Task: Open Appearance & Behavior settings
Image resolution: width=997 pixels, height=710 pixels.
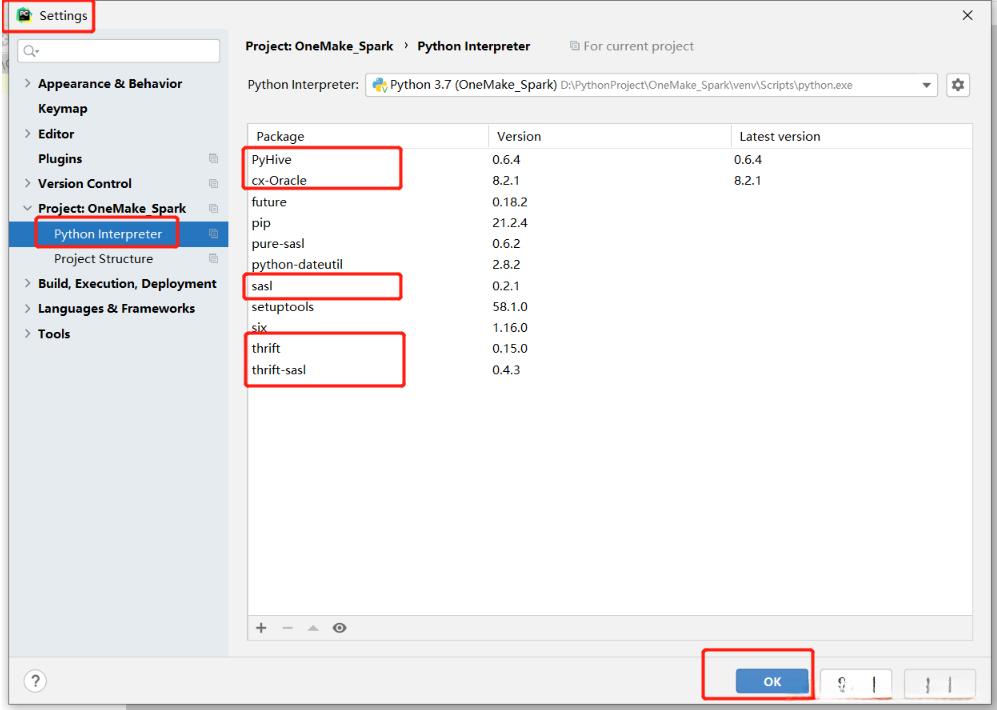Action: tap(110, 84)
